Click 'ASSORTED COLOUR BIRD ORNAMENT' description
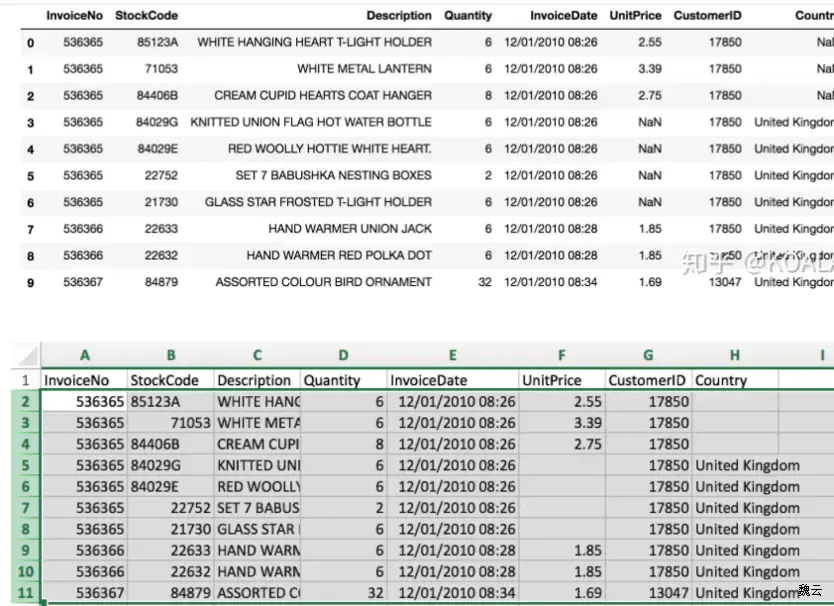 (x=323, y=281)
